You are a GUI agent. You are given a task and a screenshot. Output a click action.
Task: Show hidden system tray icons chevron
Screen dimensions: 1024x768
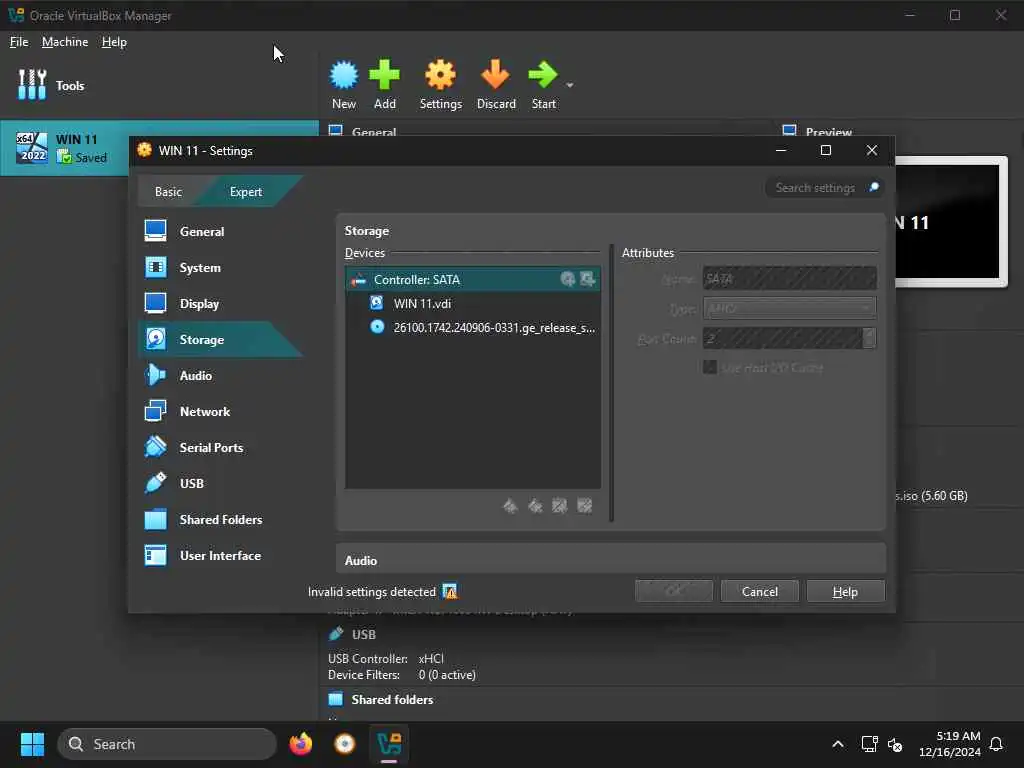click(837, 744)
